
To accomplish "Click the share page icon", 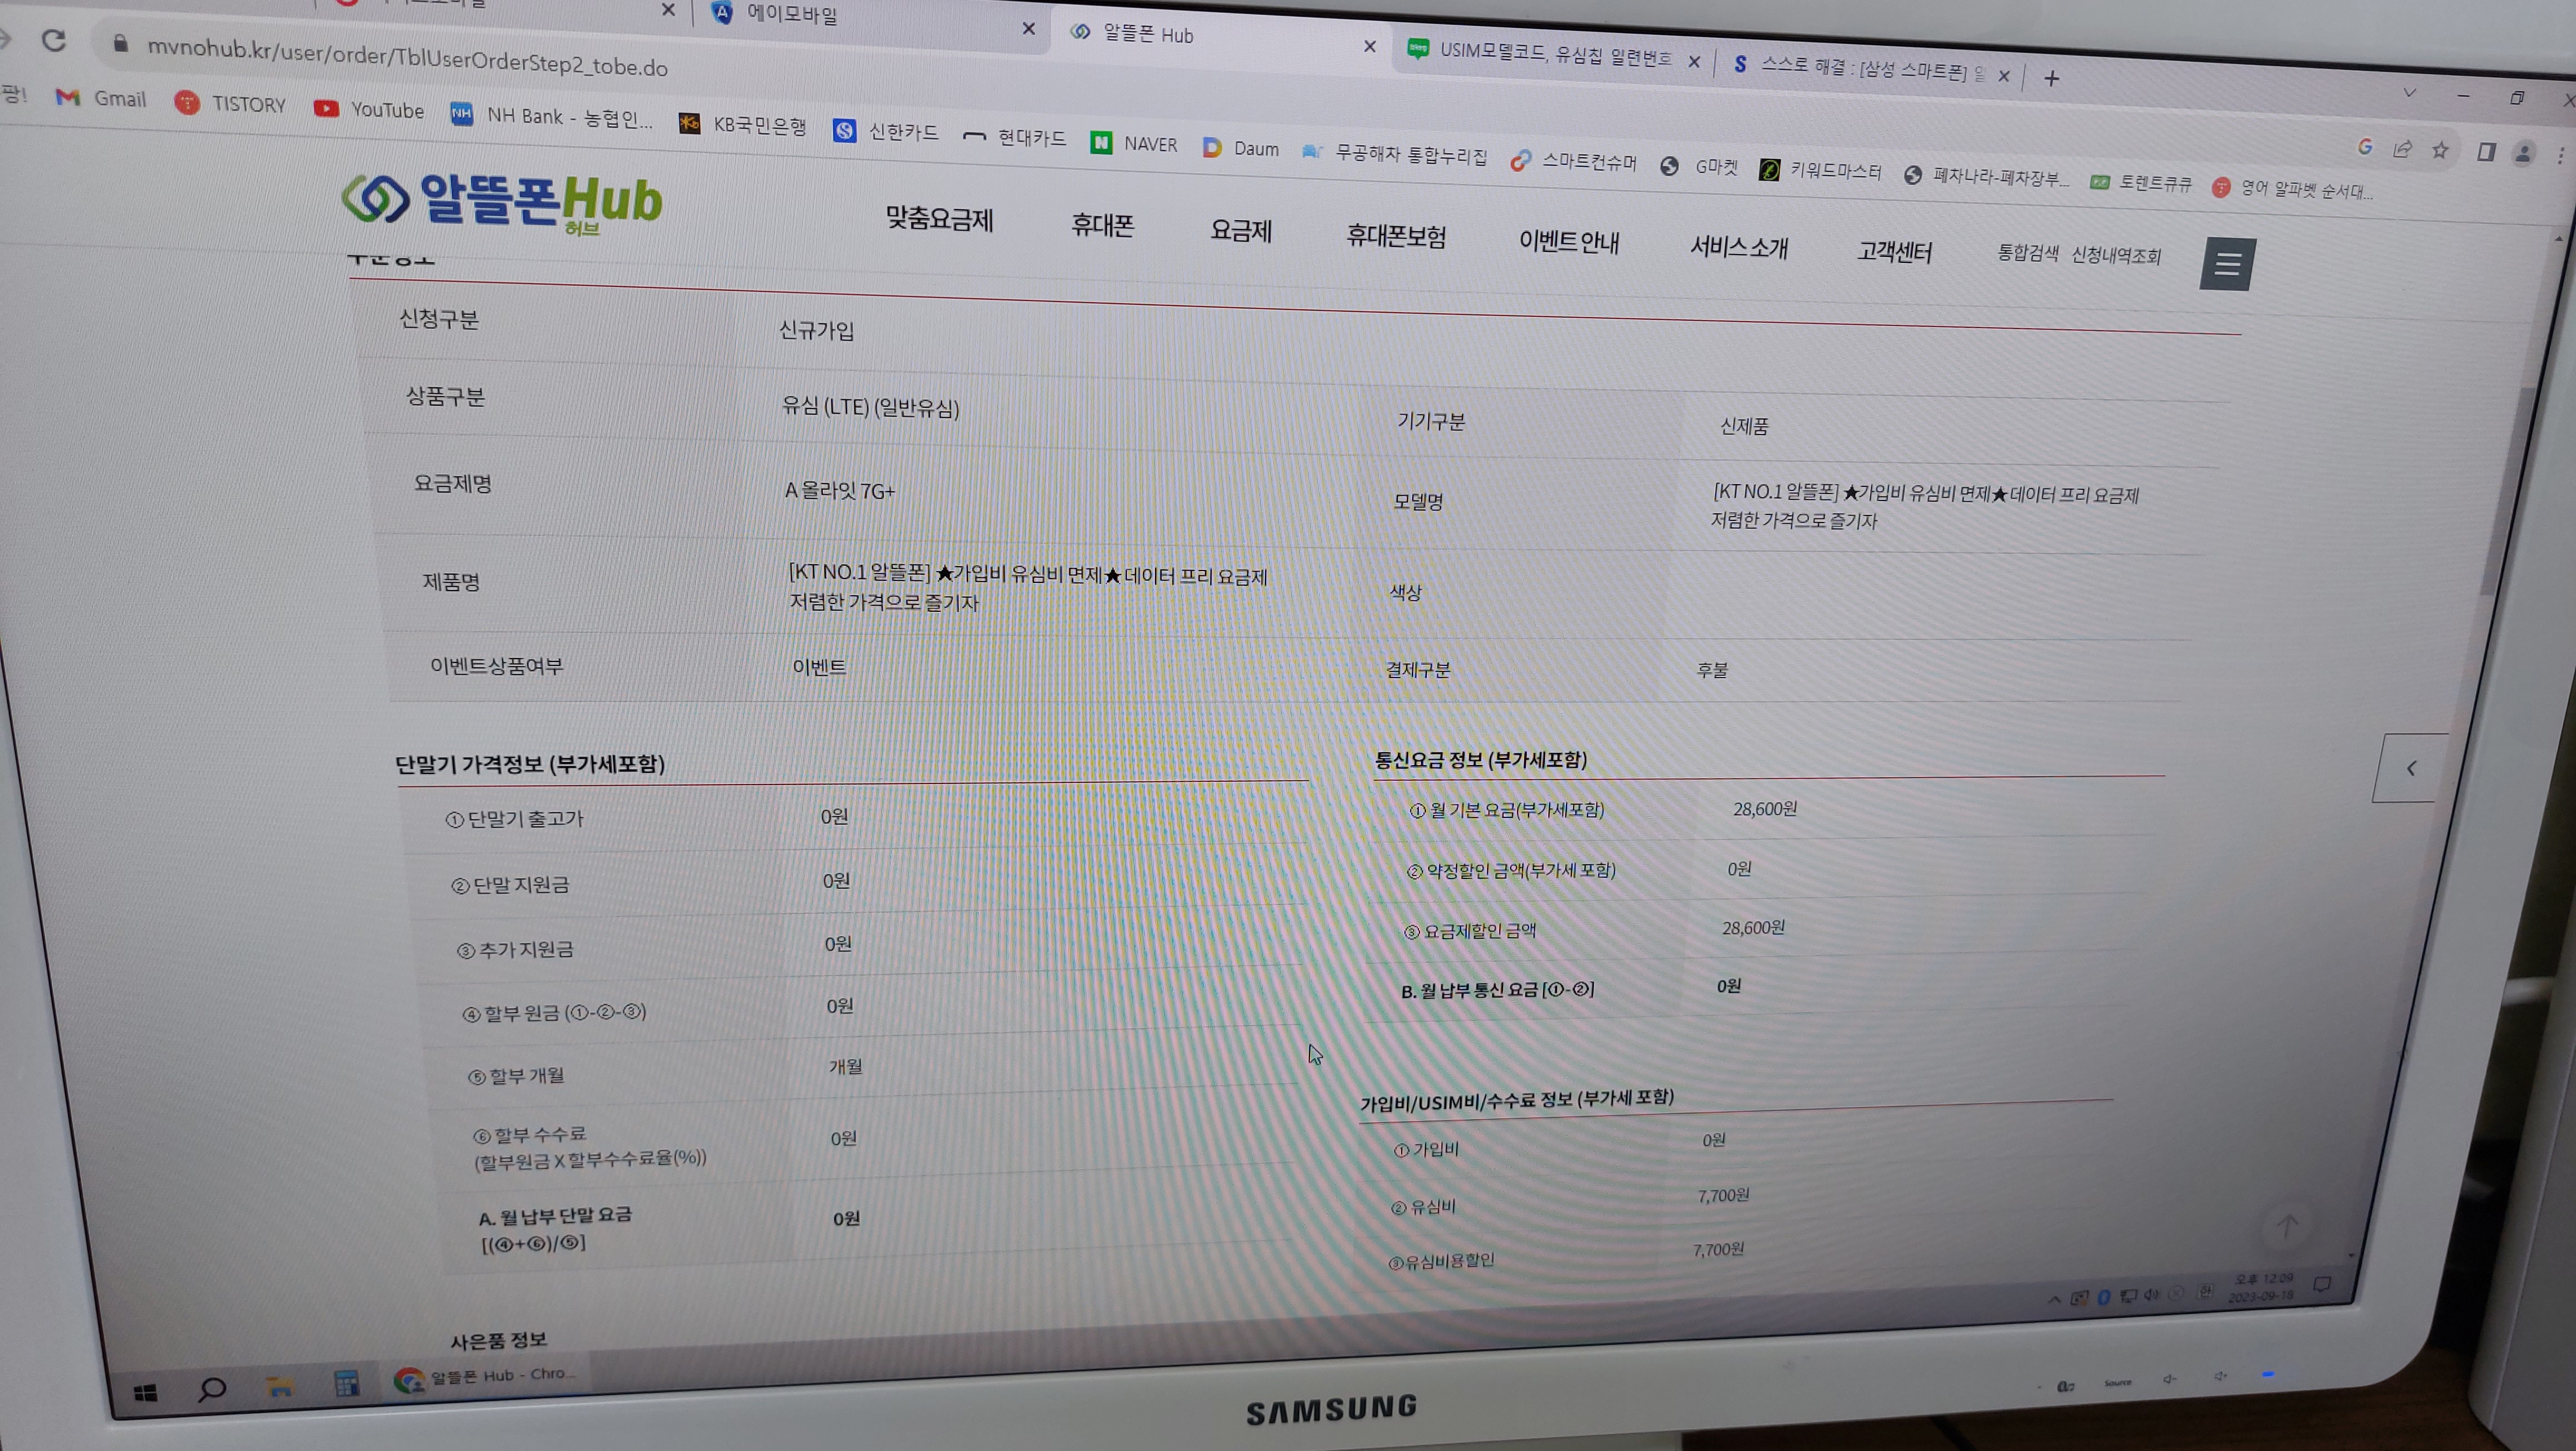I will [x=2402, y=149].
